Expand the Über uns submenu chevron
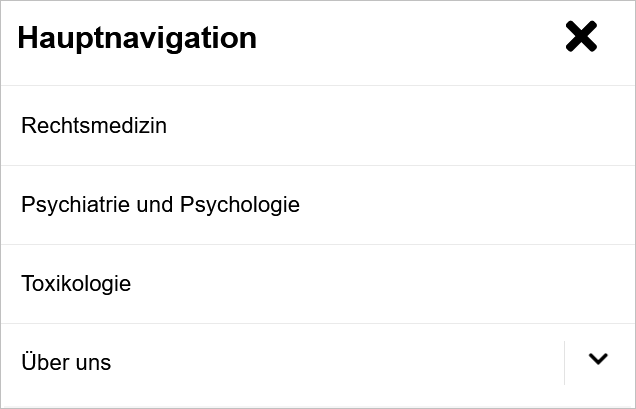The width and height of the screenshot is (636, 409). 598,360
